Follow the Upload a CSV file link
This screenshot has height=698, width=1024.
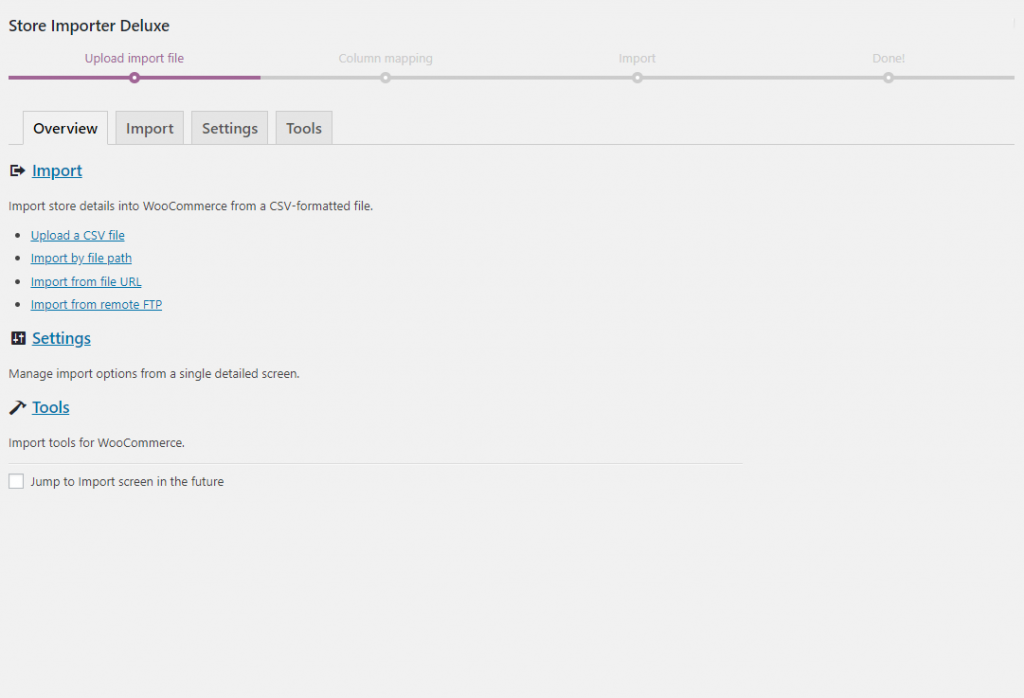click(x=78, y=235)
